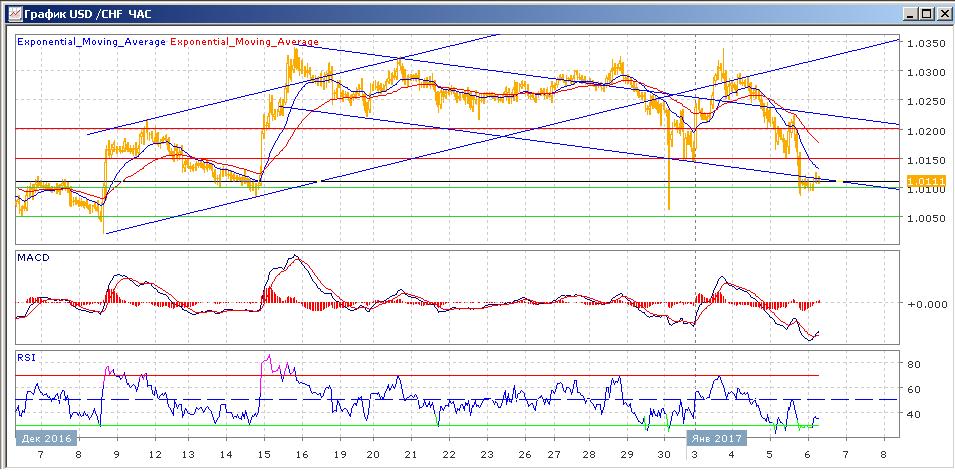This screenshot has width=955, height=474.
Task: Click price axis label 1.0300
Action: (x=925, y=73)
